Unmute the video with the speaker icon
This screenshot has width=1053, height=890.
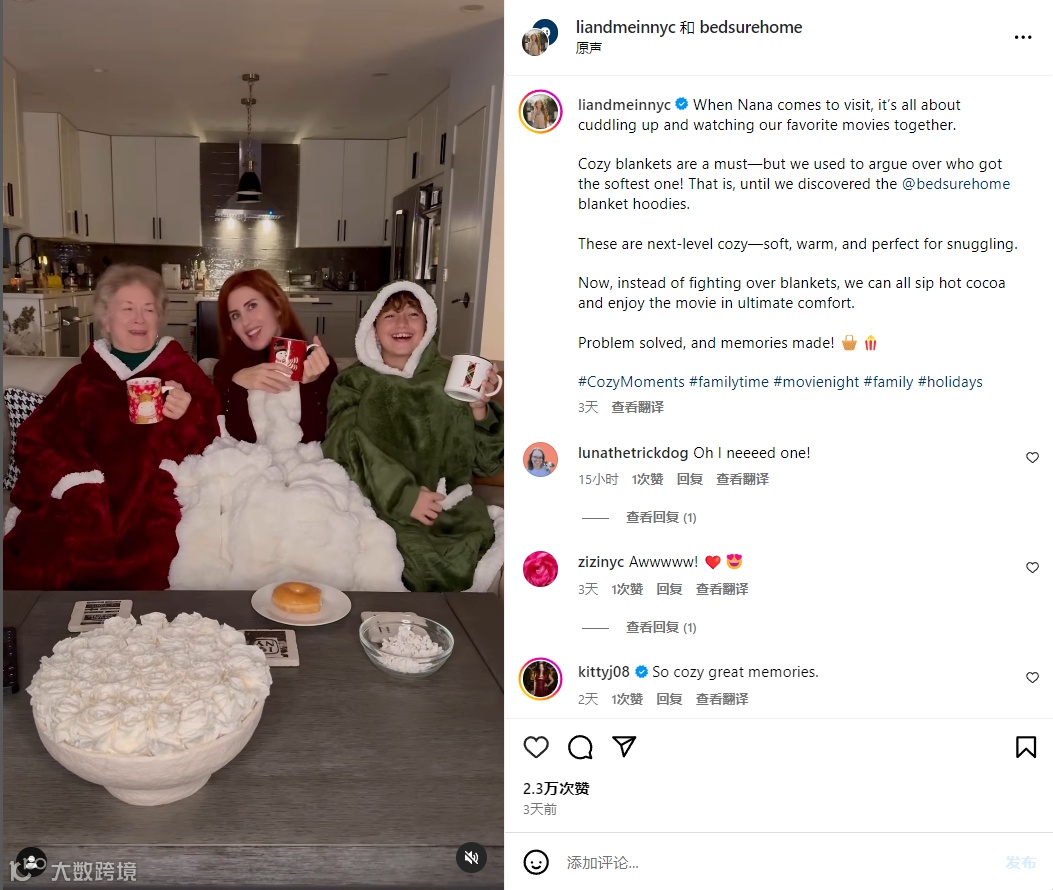471,858
